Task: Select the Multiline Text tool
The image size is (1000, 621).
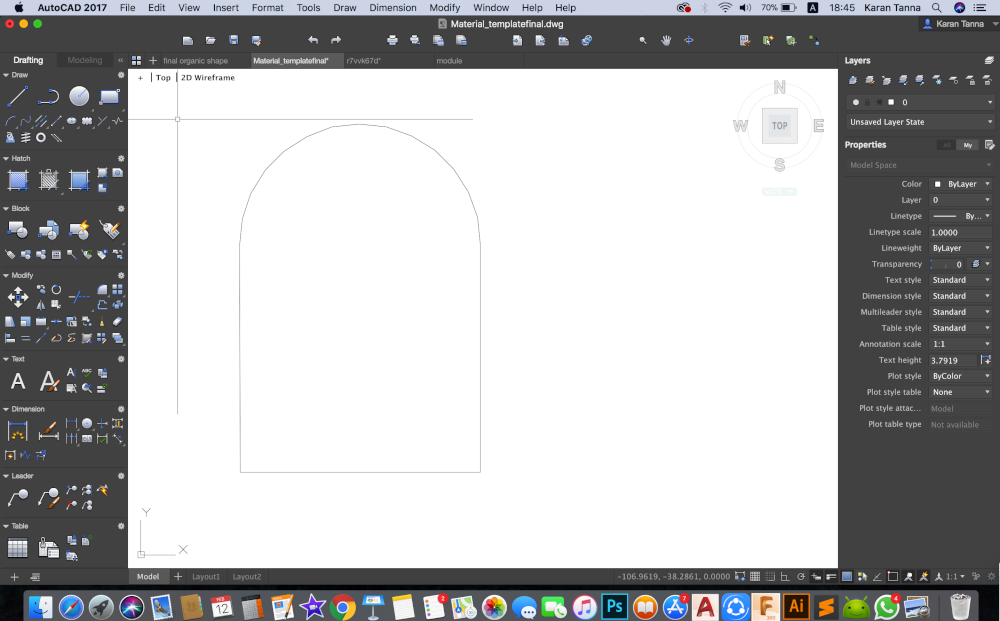Action: pos(18,381)
